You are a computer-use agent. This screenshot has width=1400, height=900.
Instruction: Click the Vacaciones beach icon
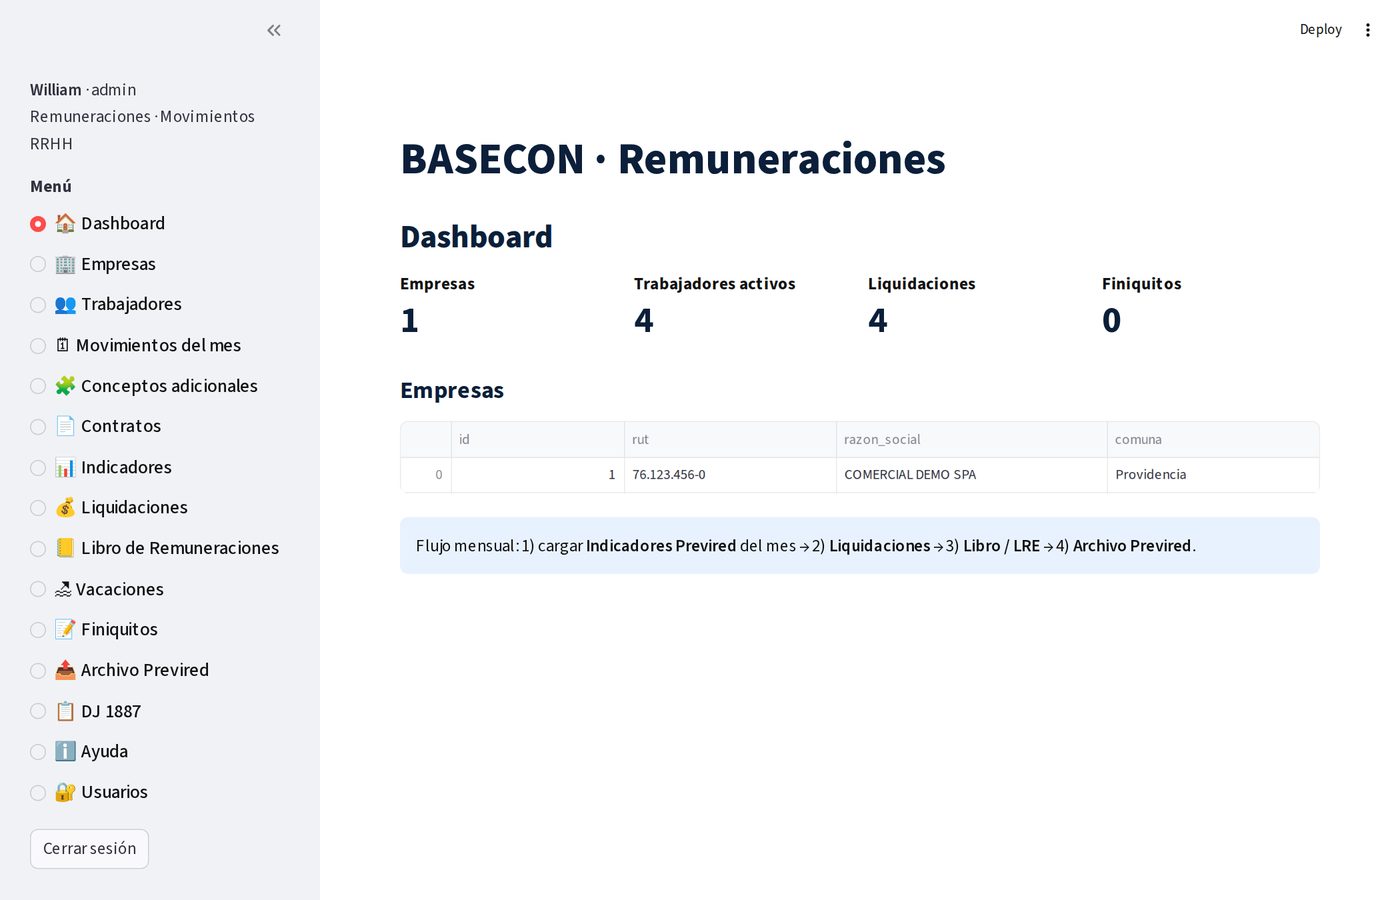63,589
